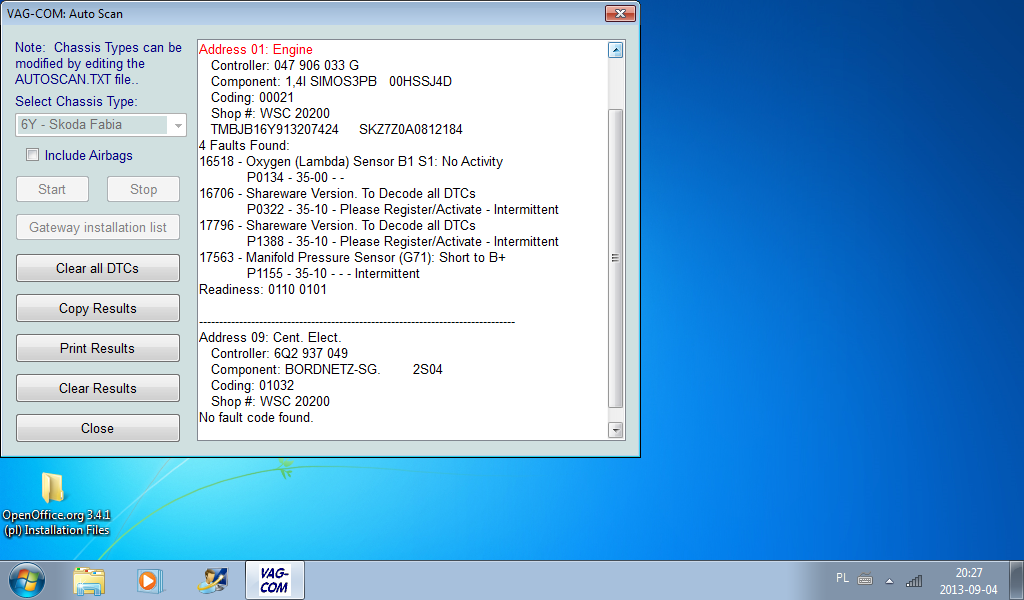Viewport: 1024px width, 600px height.
Task: Click fault 16706 Shareware Version line
Action: click(x=338, y=193)
